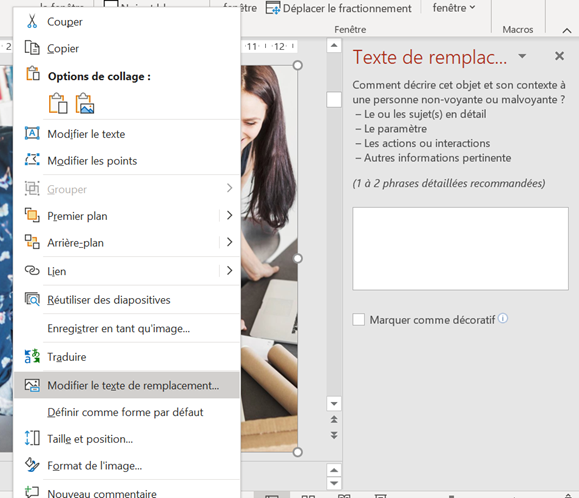
Task: Click the Réutiliser des diapositives icon
Action: [x=32, y=299]
